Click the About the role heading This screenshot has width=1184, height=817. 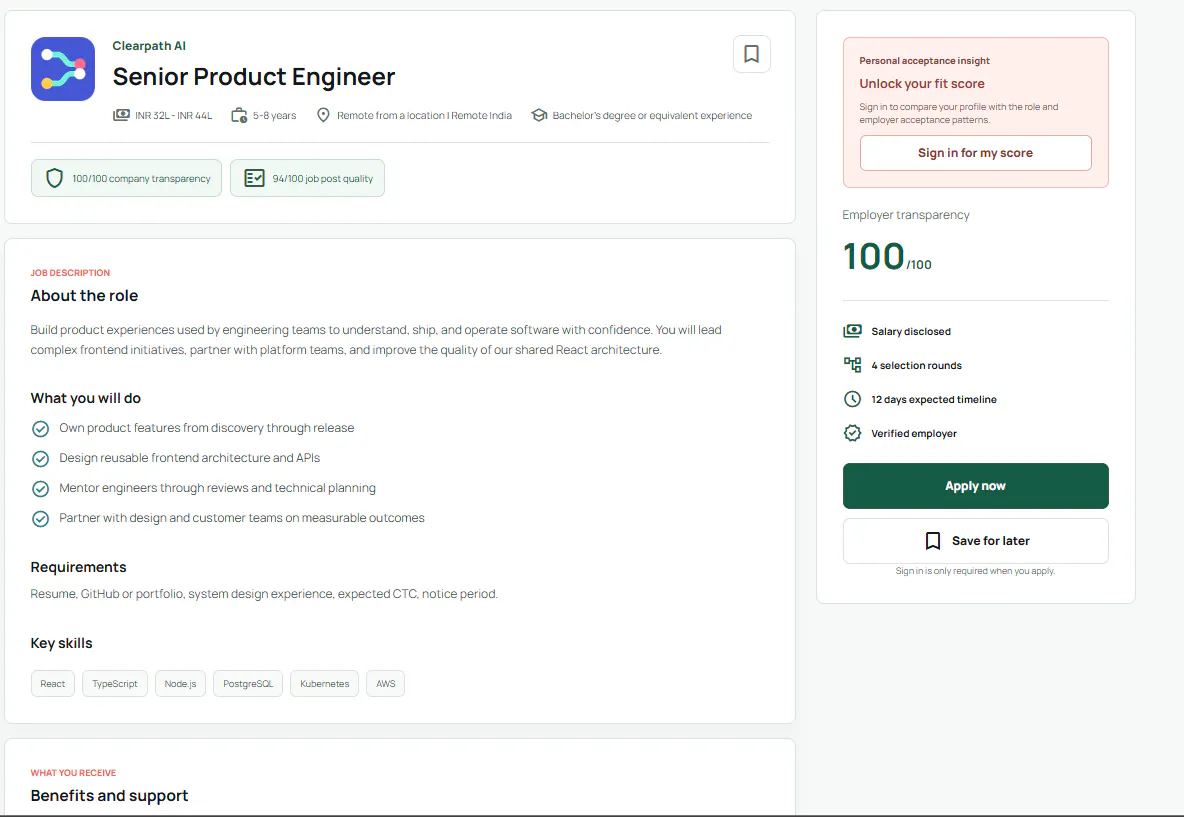[85, 296]
